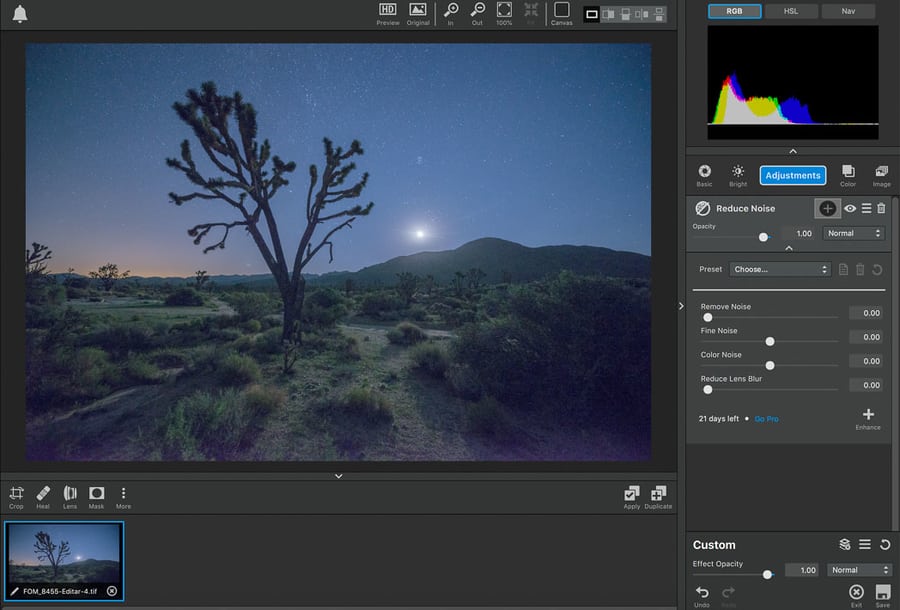Select side-by-side overlap compare layout
This screenshot has height=610, width=900.
608,14
